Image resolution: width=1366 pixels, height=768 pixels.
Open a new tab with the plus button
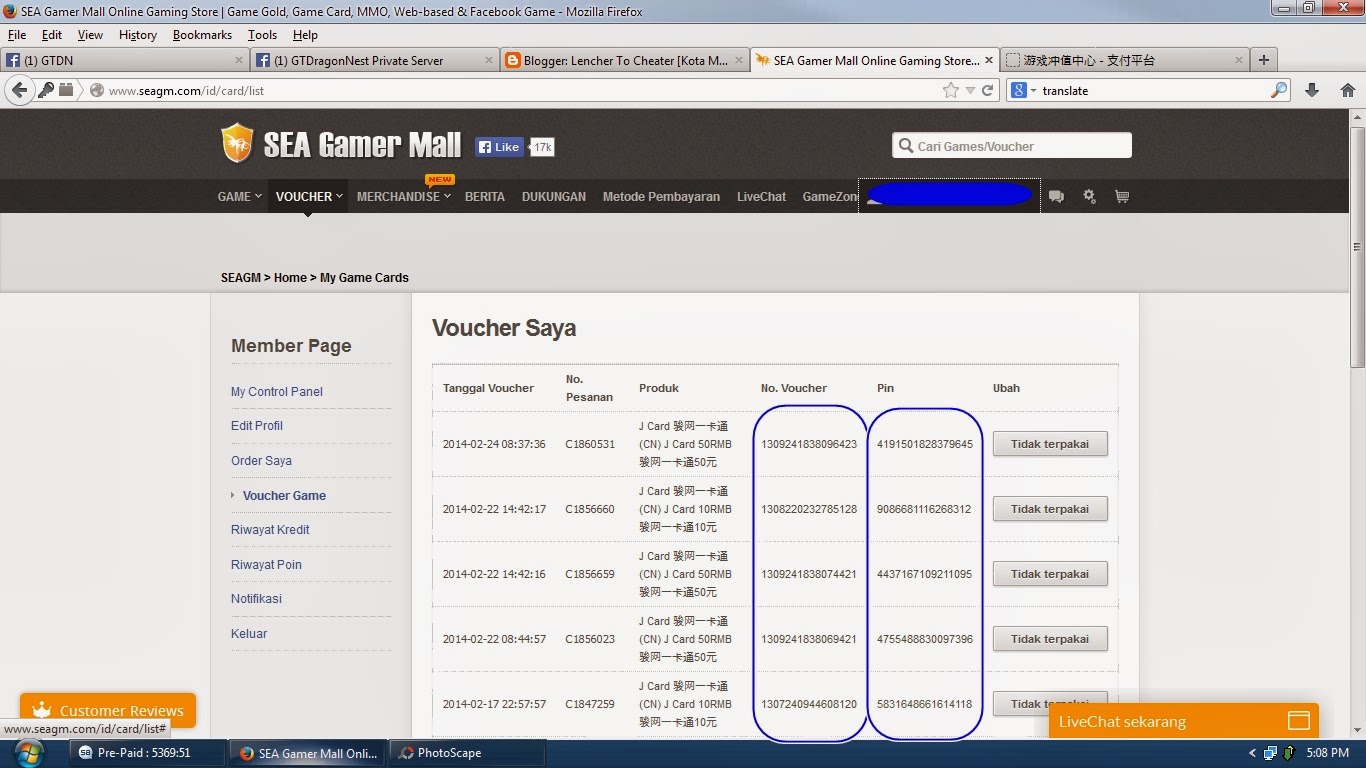[1264, 60]
